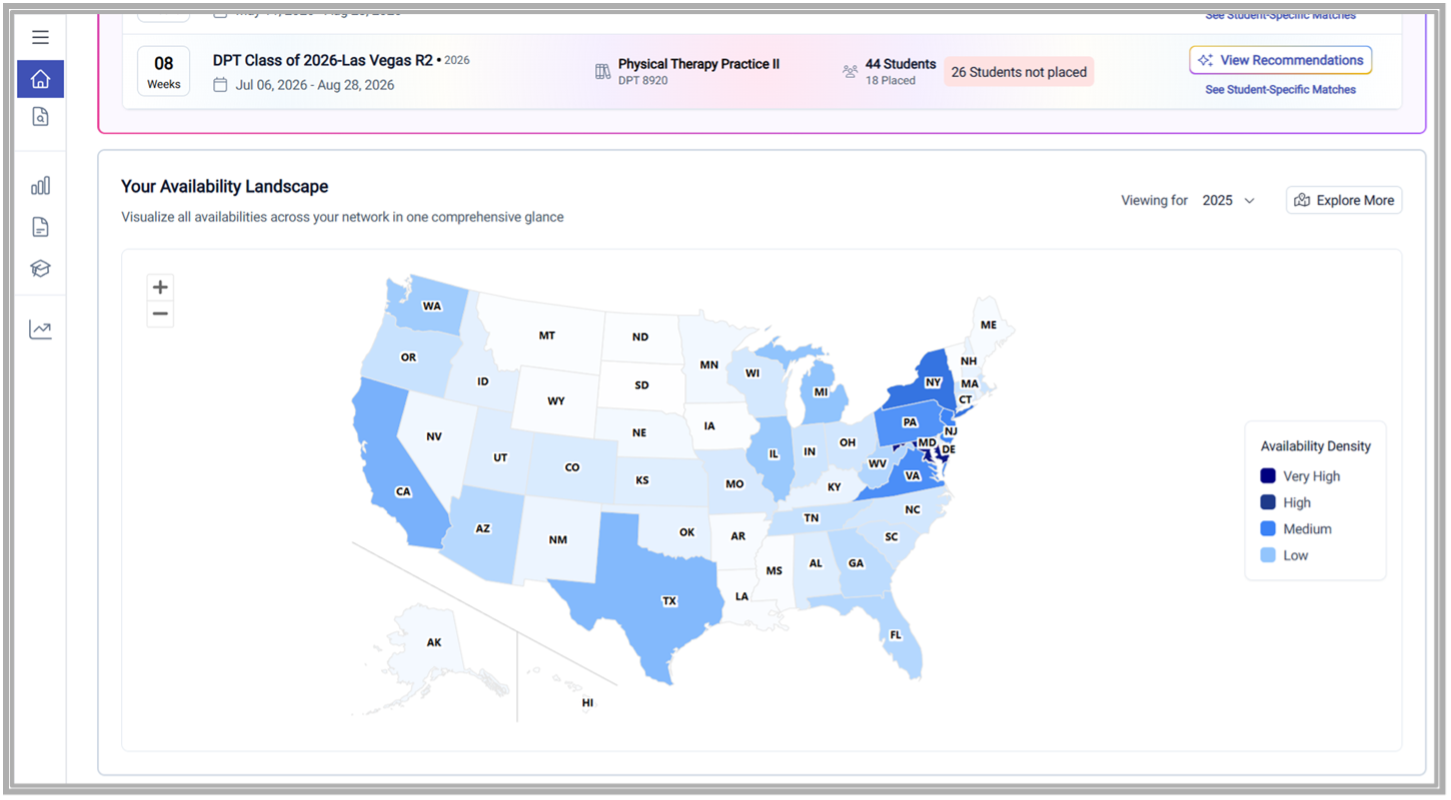Zoom out using the minus button
Image resolution: width=1451 pixels, height=800 pixels.
[159, 313]
